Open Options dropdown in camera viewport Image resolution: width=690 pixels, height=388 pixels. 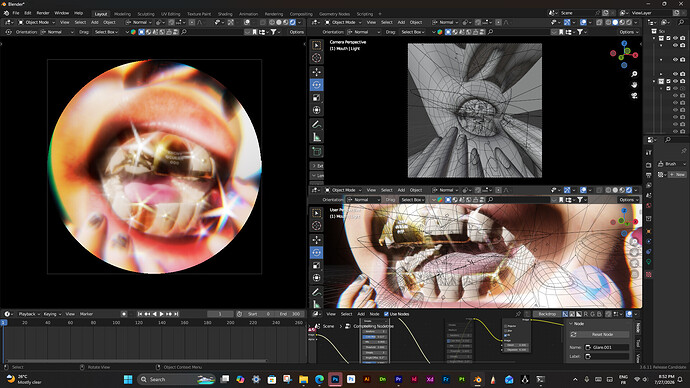[x=628, y=32]
